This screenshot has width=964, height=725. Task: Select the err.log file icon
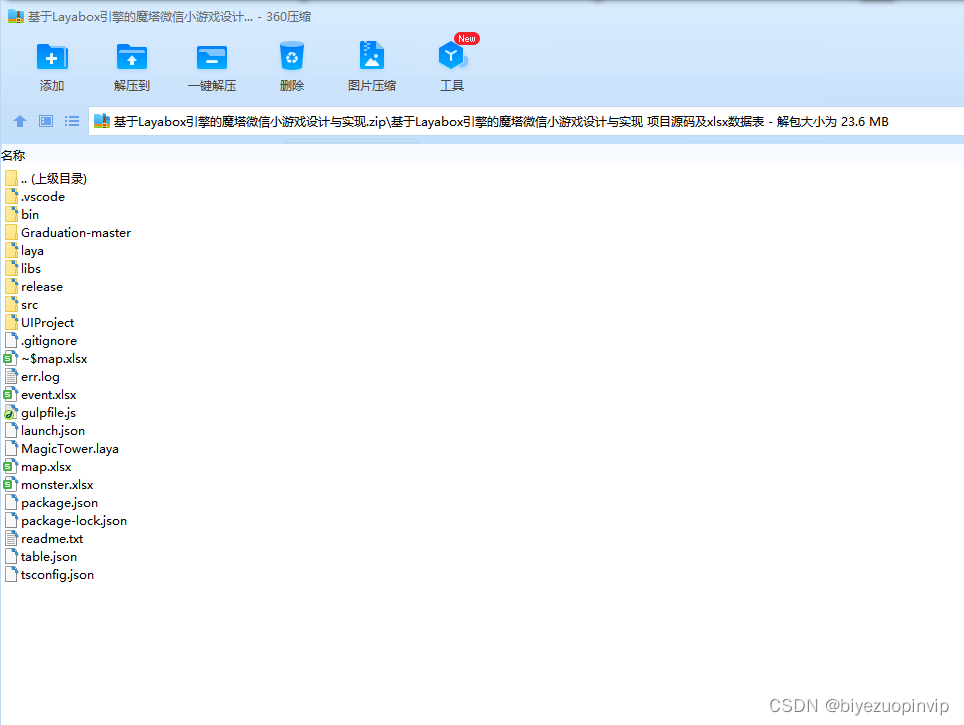(x=11, y=376)
